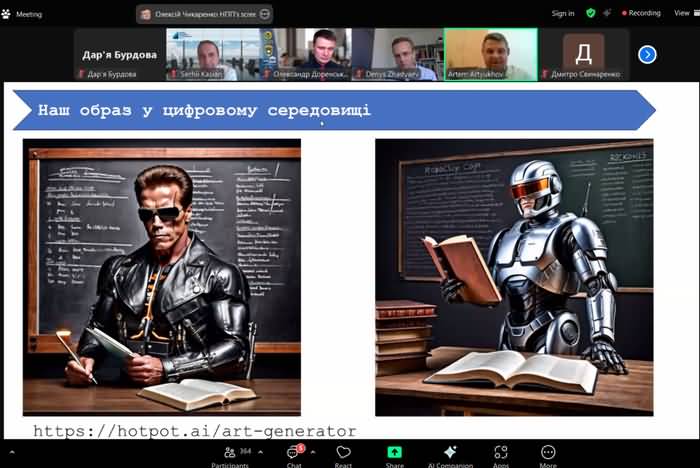Screen dimensions: 700x468
Task: Open the More options menu
Action: click(x=548, y=454)
